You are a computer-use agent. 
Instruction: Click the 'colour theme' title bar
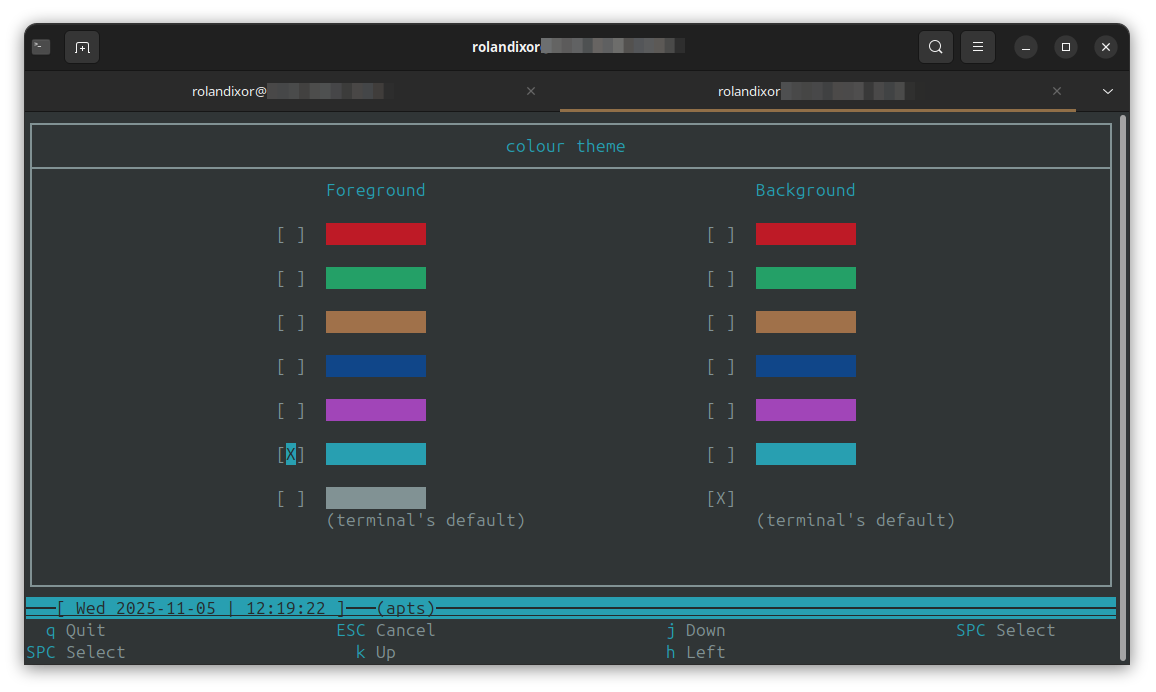pyautogui.click(x=566, y=146)
